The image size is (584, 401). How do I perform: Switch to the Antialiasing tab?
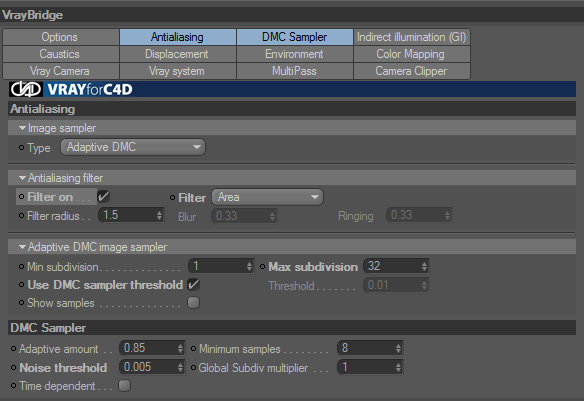(x=178, y=37)
